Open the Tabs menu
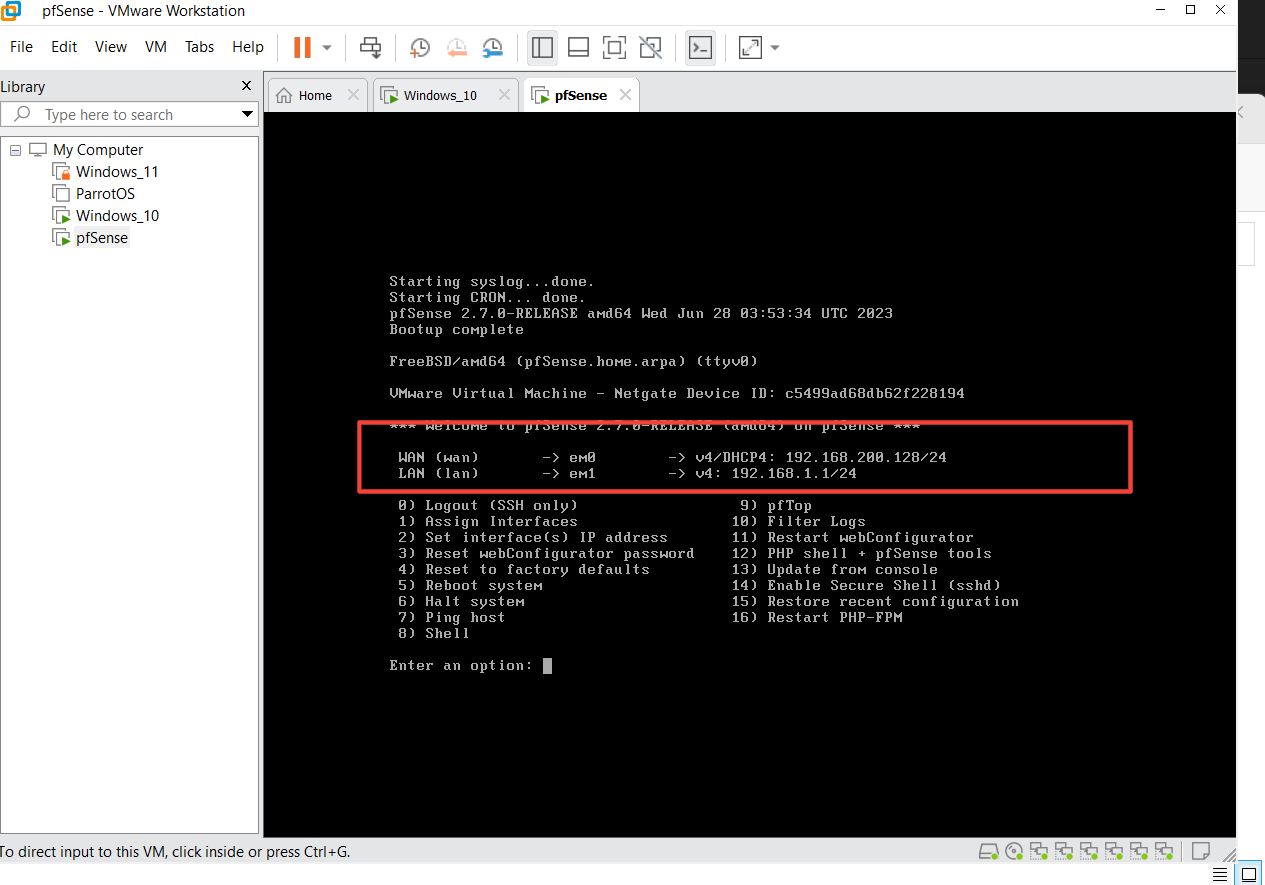 click(200, 47)
